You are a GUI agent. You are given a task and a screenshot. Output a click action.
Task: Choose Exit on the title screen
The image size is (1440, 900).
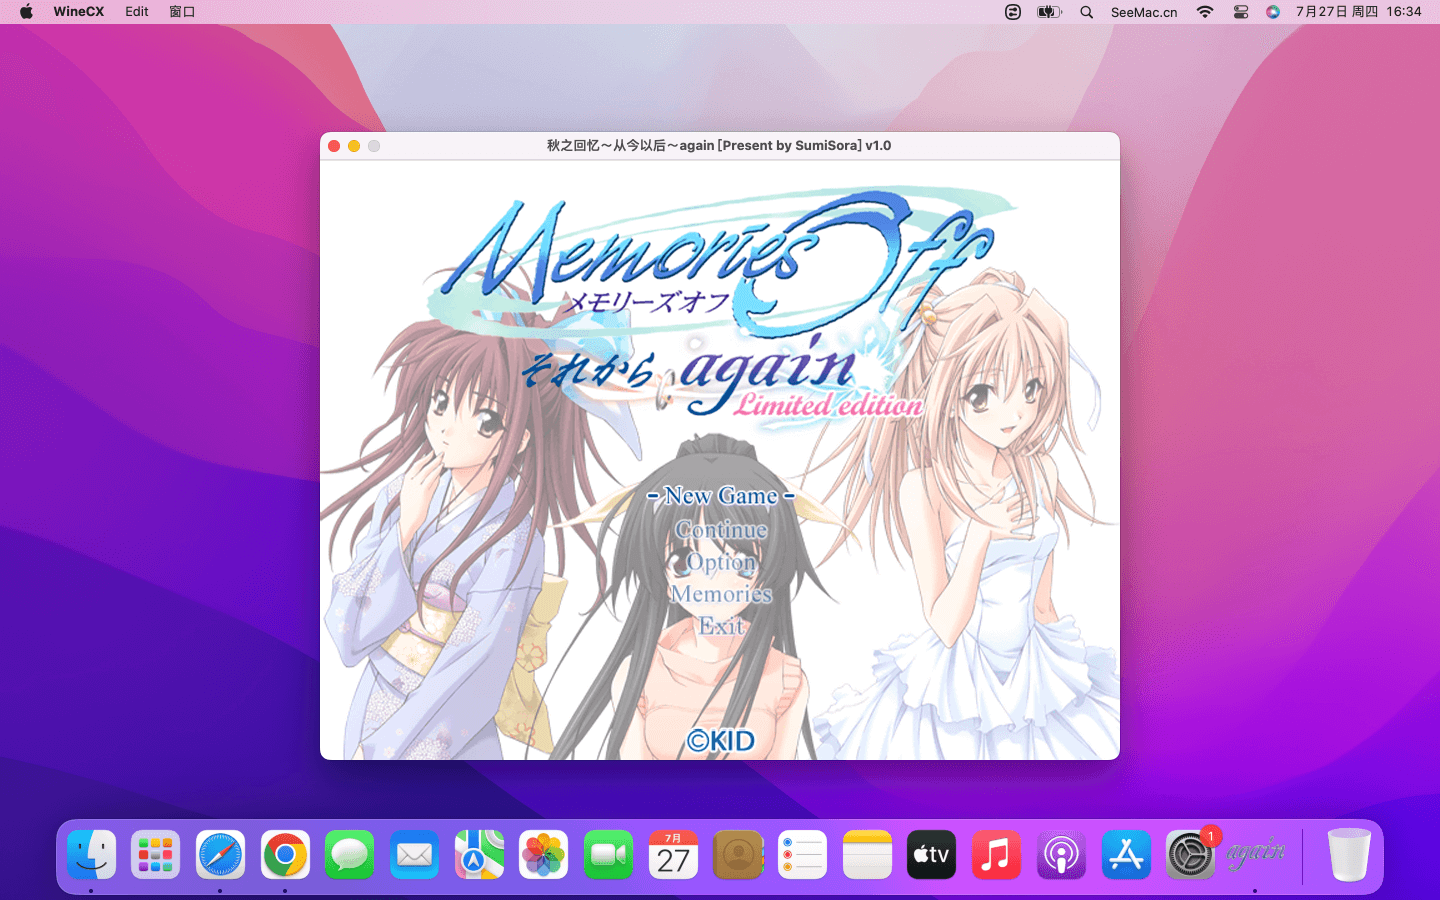[721, 626]
